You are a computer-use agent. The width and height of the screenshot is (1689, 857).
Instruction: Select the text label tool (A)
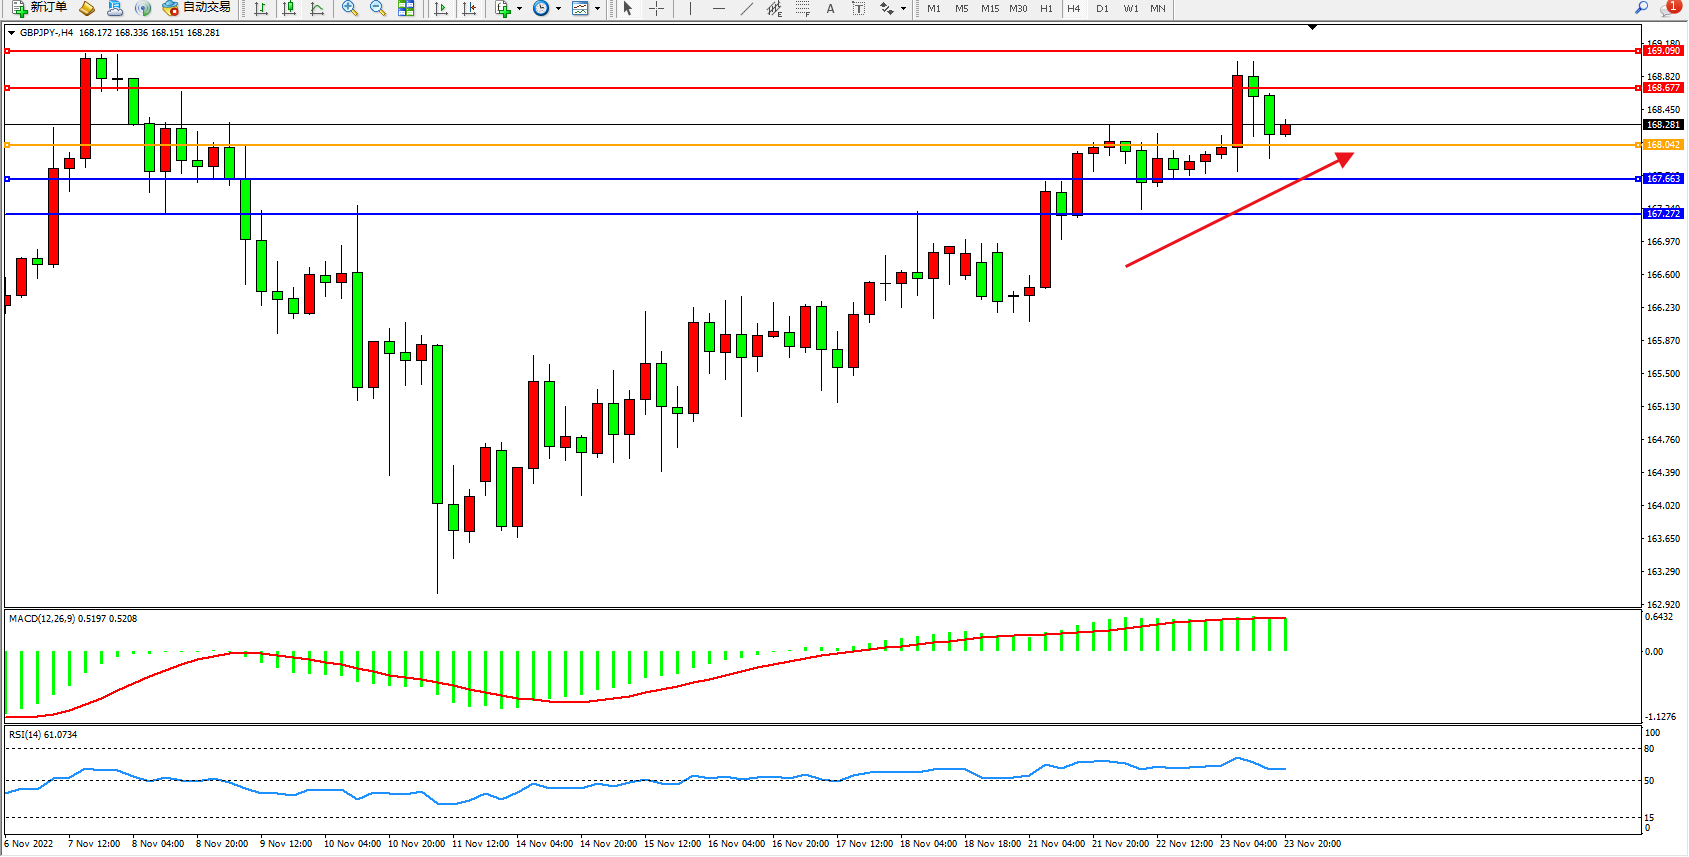pos(830,8)
